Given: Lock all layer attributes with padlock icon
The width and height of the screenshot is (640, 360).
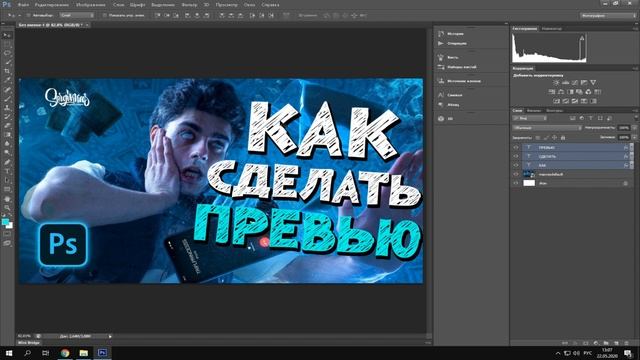Looking at the screenshot, I should pyautogui.click(x=563, y=138).
